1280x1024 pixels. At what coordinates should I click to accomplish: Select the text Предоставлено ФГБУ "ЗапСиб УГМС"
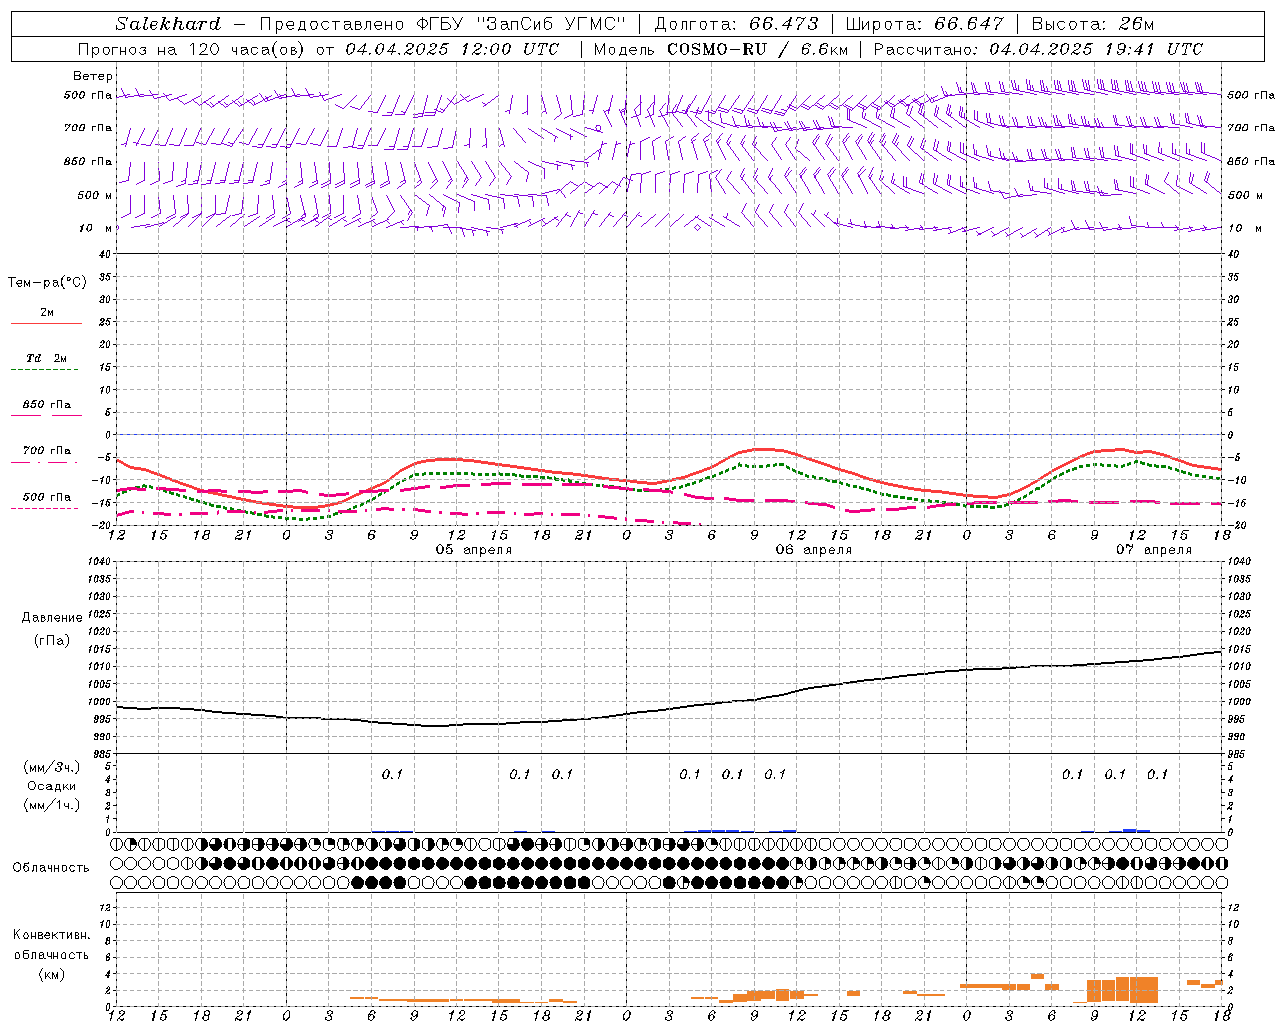coord(442,23)
